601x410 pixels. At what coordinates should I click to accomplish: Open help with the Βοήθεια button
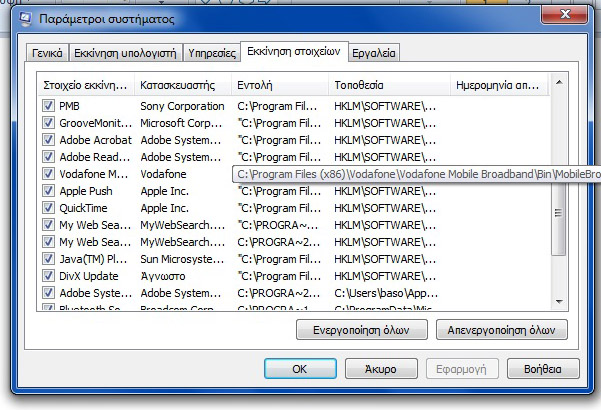[x=543, y=369]
